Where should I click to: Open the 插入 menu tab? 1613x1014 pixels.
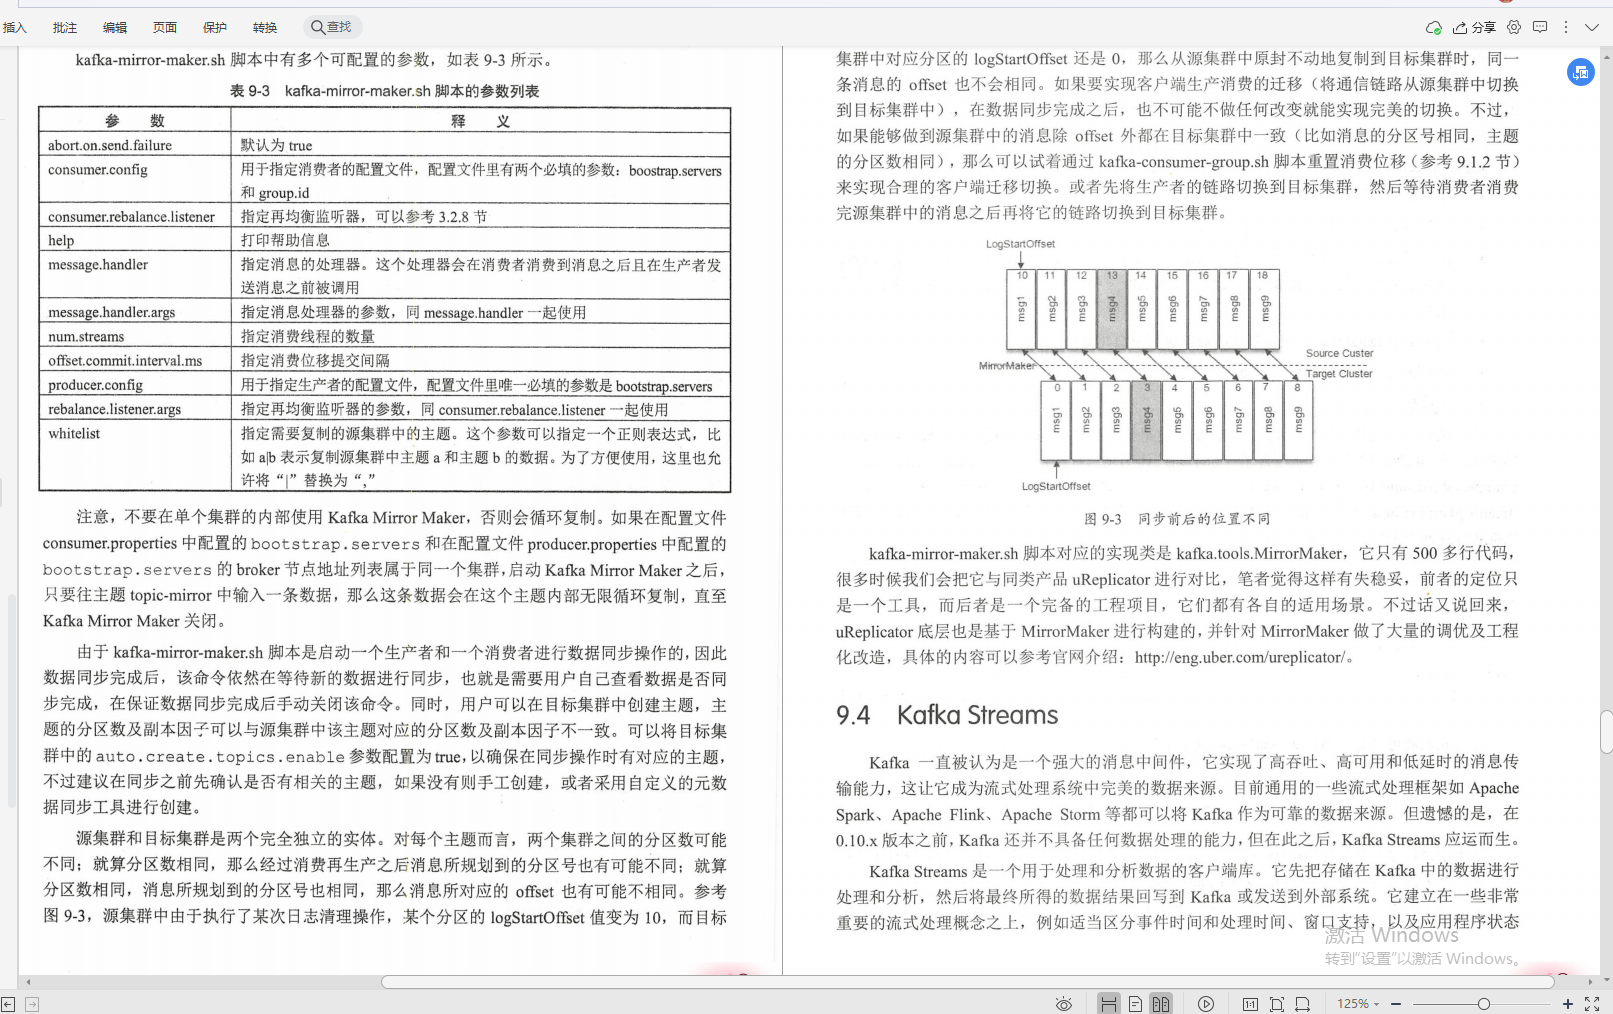[x=15, y=28]
